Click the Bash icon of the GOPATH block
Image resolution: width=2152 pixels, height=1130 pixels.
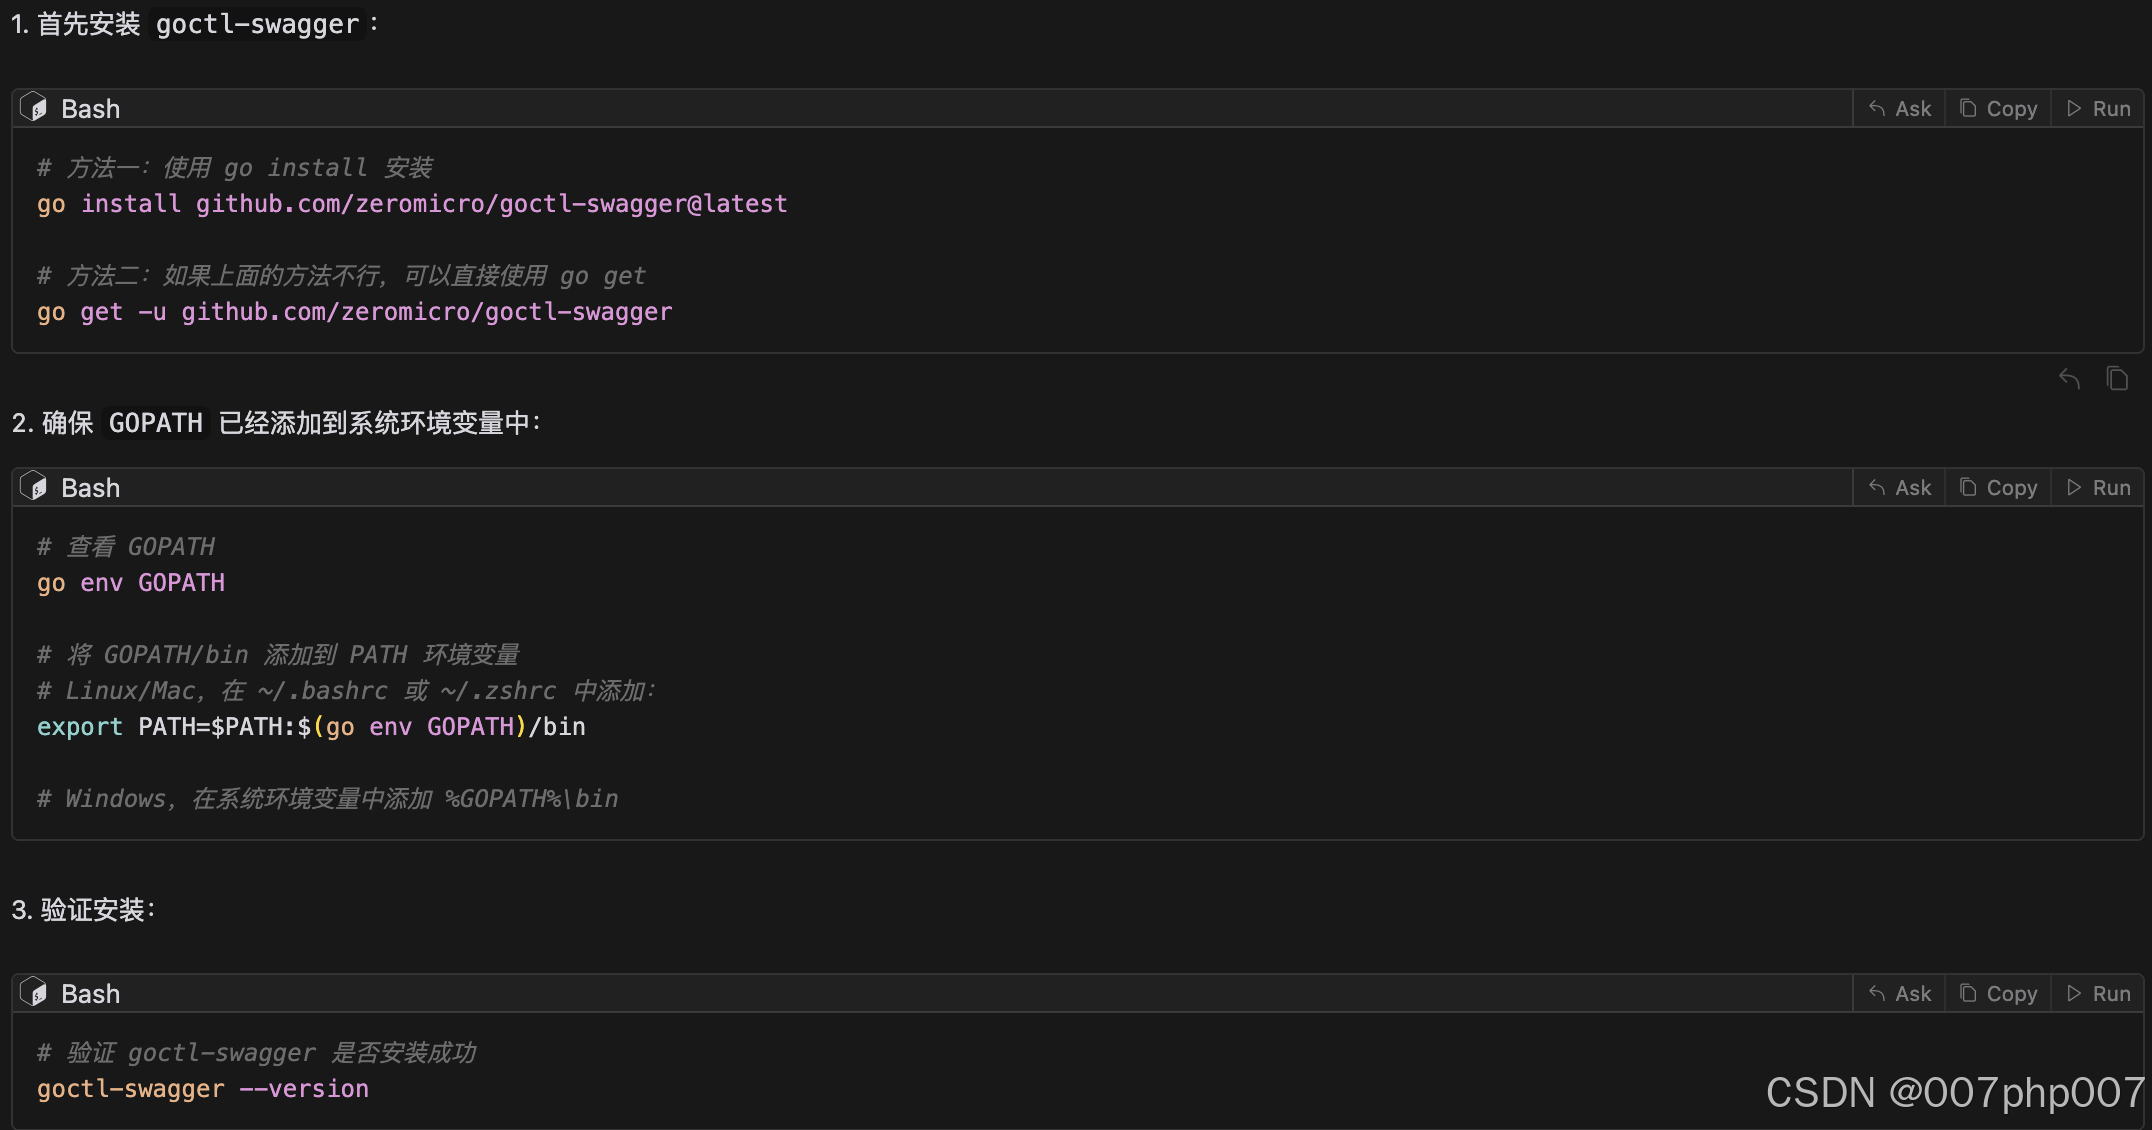(34, 487)
